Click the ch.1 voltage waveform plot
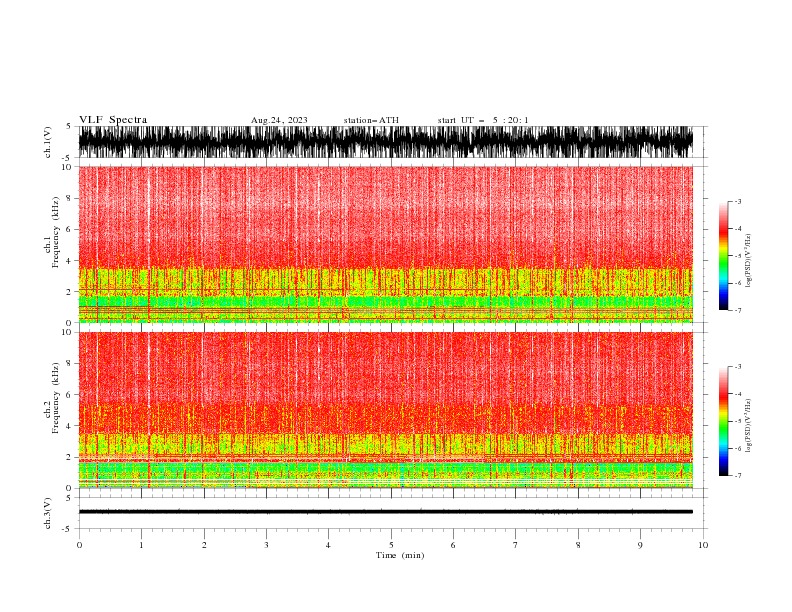Image resolution: width=792 pixels, height=612 pixels. 385,142
